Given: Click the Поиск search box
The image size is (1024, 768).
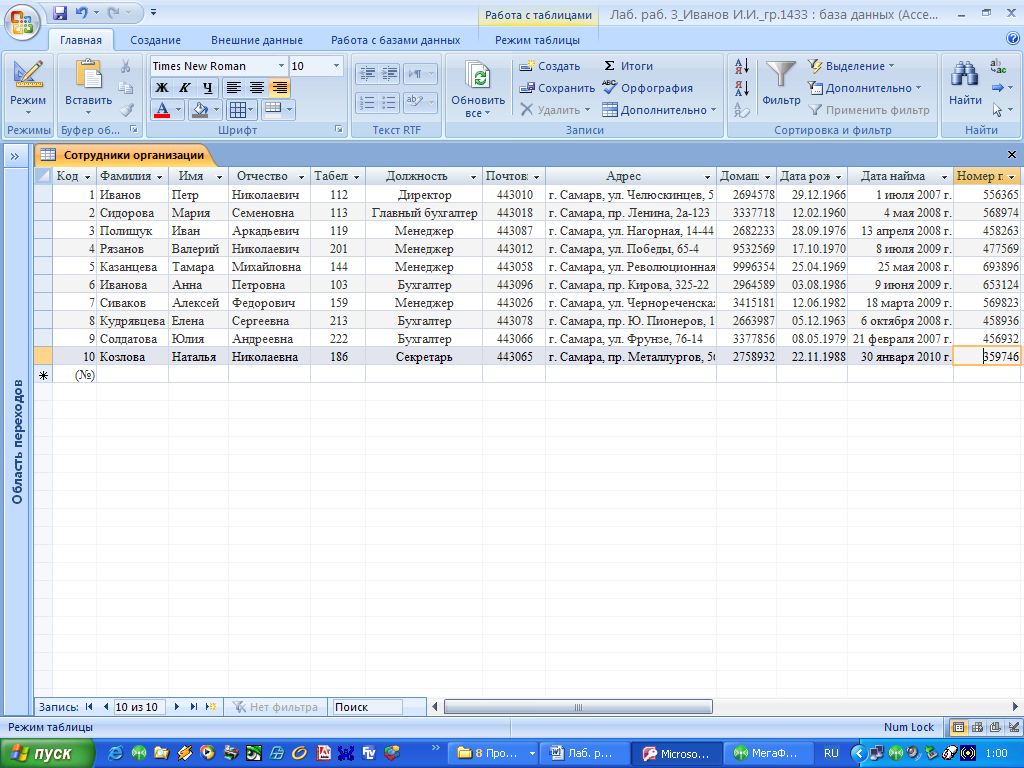Looking at the screenshot, I should (367, 707).
